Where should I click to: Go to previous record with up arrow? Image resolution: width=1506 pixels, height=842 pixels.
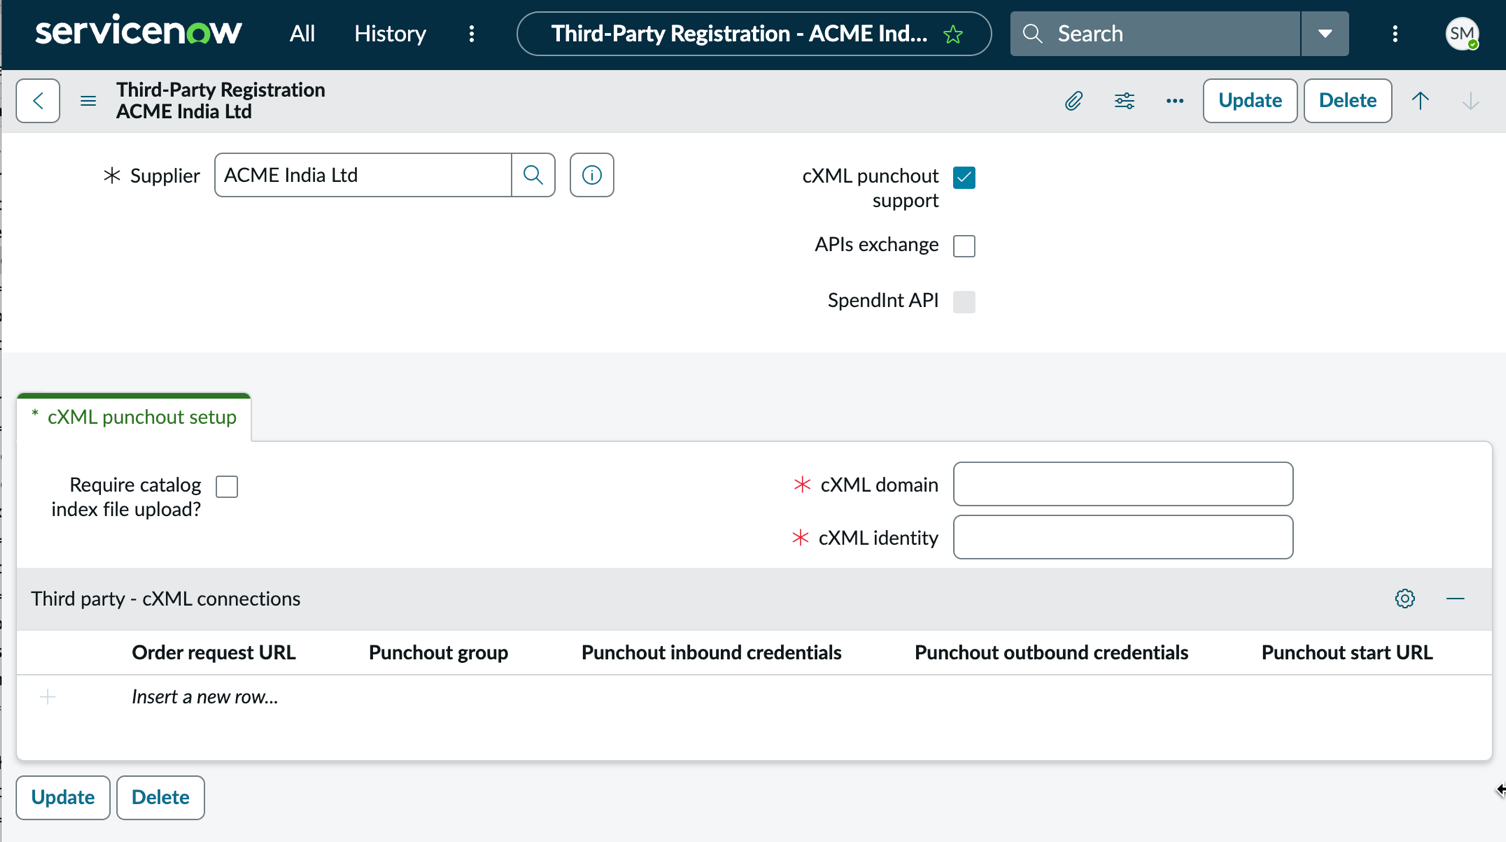[1420, 101]
